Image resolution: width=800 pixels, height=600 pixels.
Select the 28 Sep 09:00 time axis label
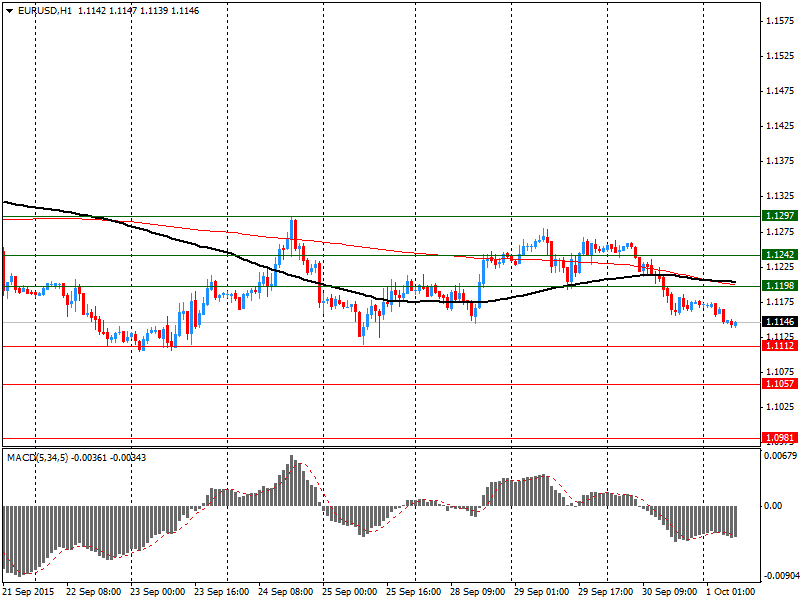pos(478,592)
